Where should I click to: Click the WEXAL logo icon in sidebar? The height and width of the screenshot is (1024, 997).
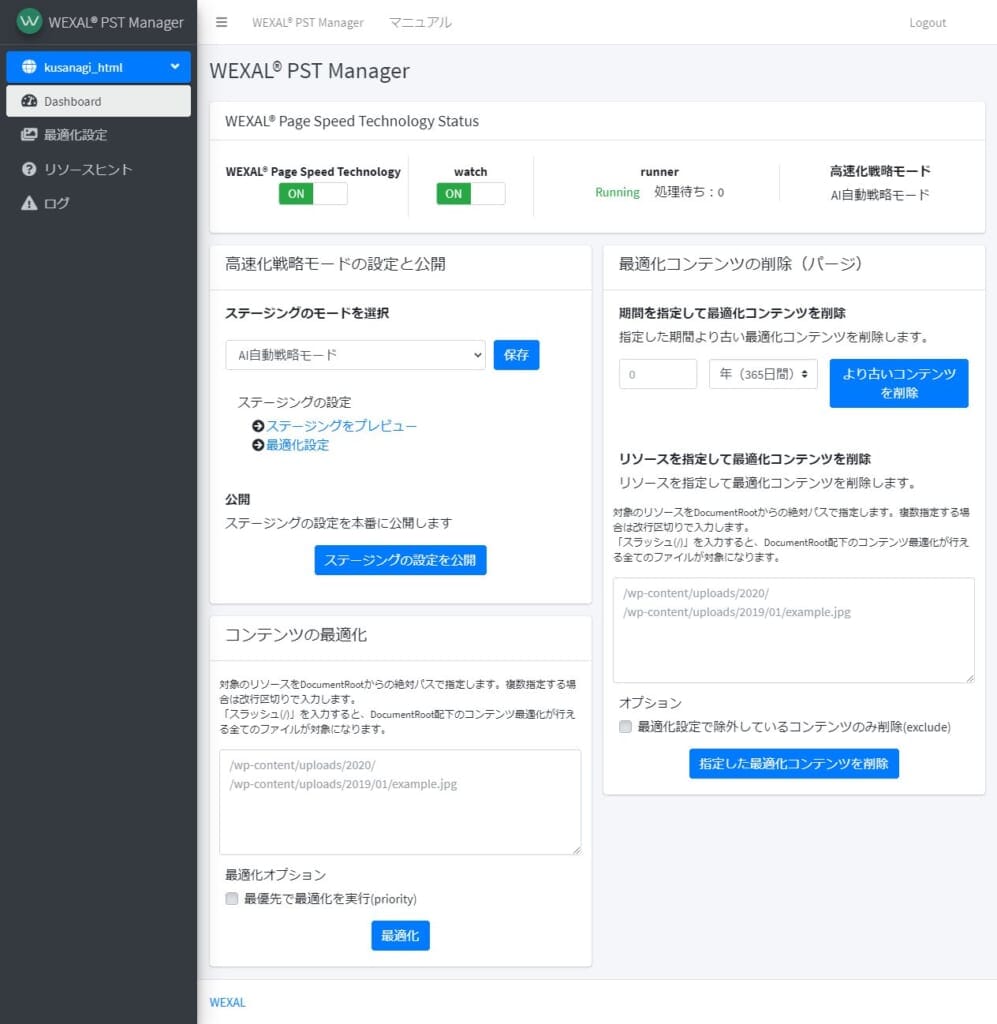[29, 22]
